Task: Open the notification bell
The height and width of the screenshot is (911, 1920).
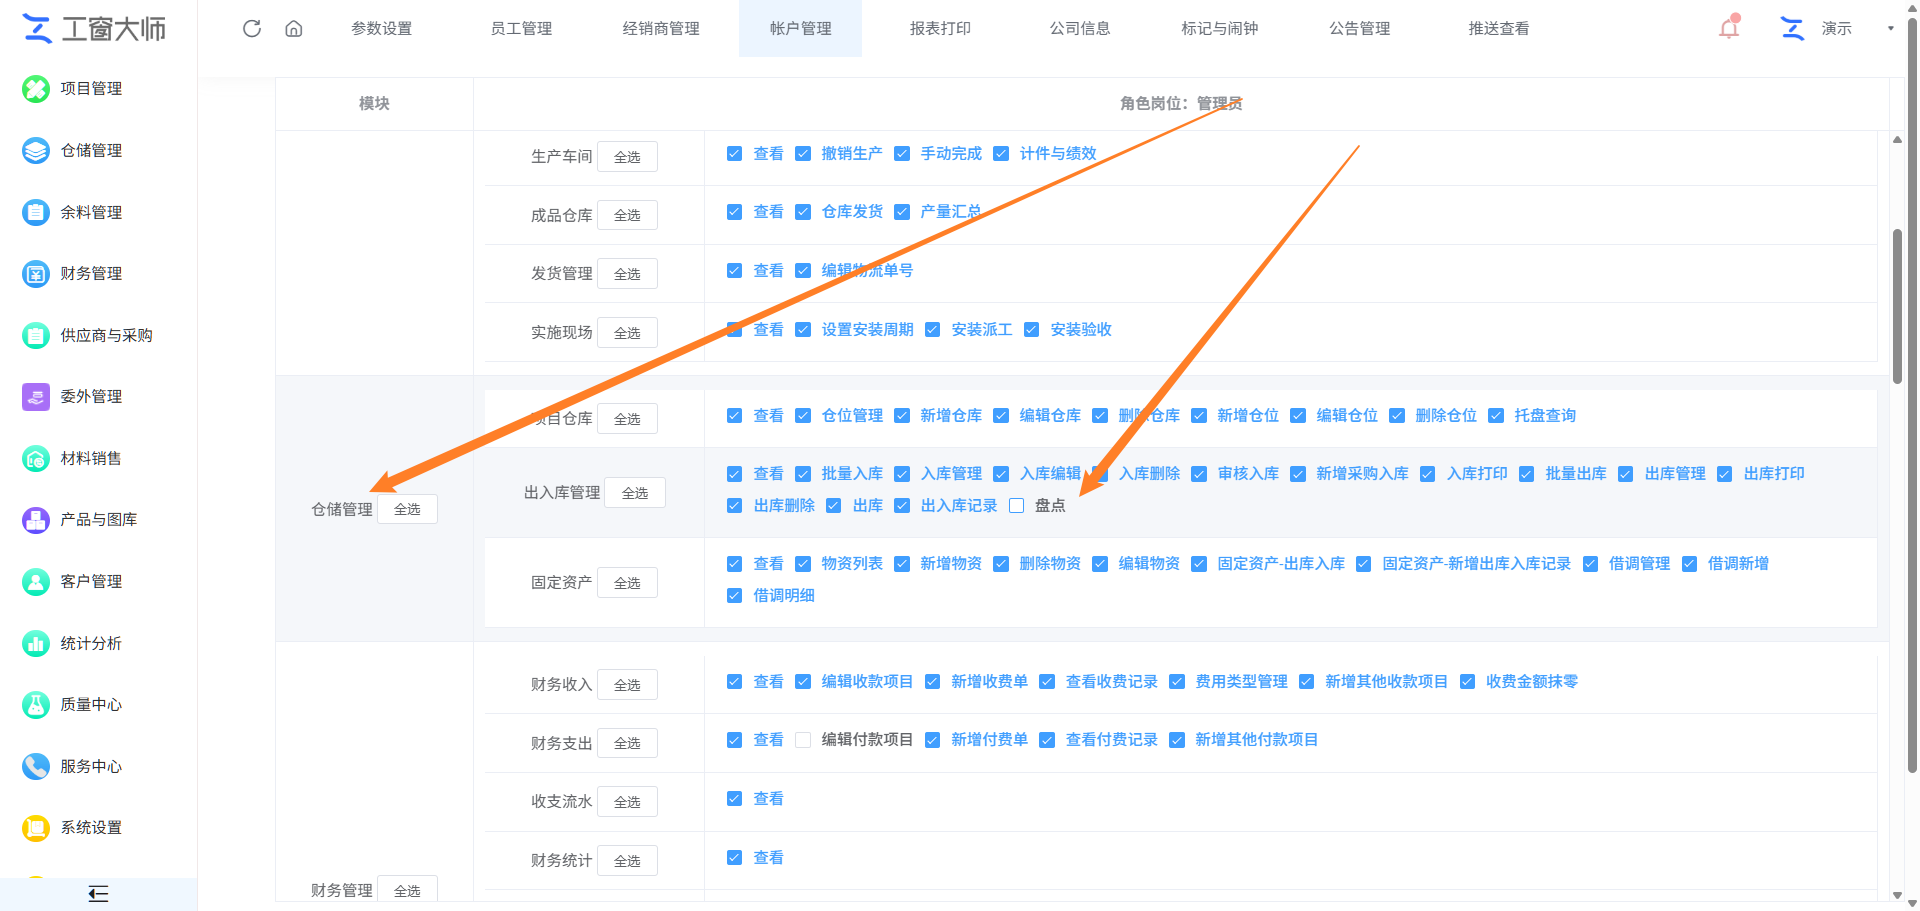Action: click(x=1729, y=28)
